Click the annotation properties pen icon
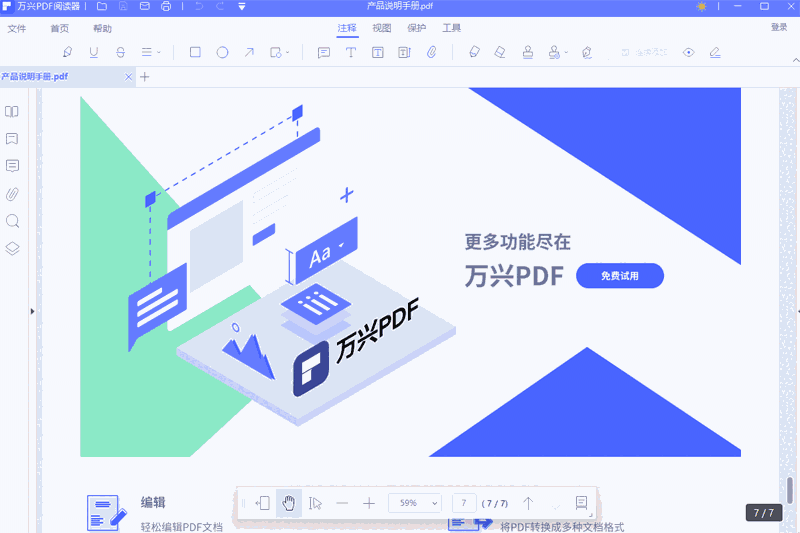Image resolution: width=800 pixels, height=533 pixels. (715, 52)
